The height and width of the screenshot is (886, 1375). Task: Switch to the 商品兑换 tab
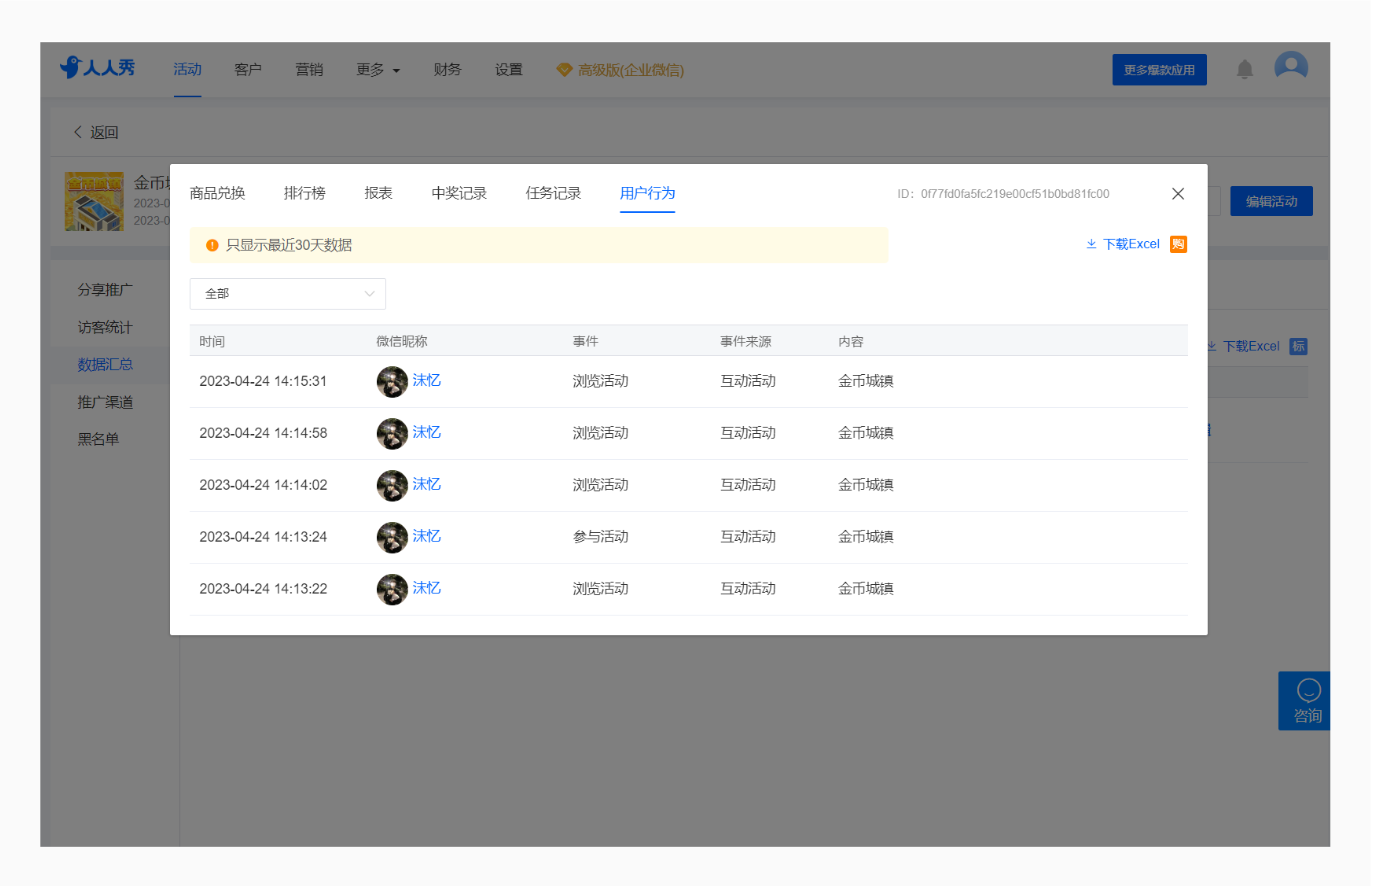[217, 193]
